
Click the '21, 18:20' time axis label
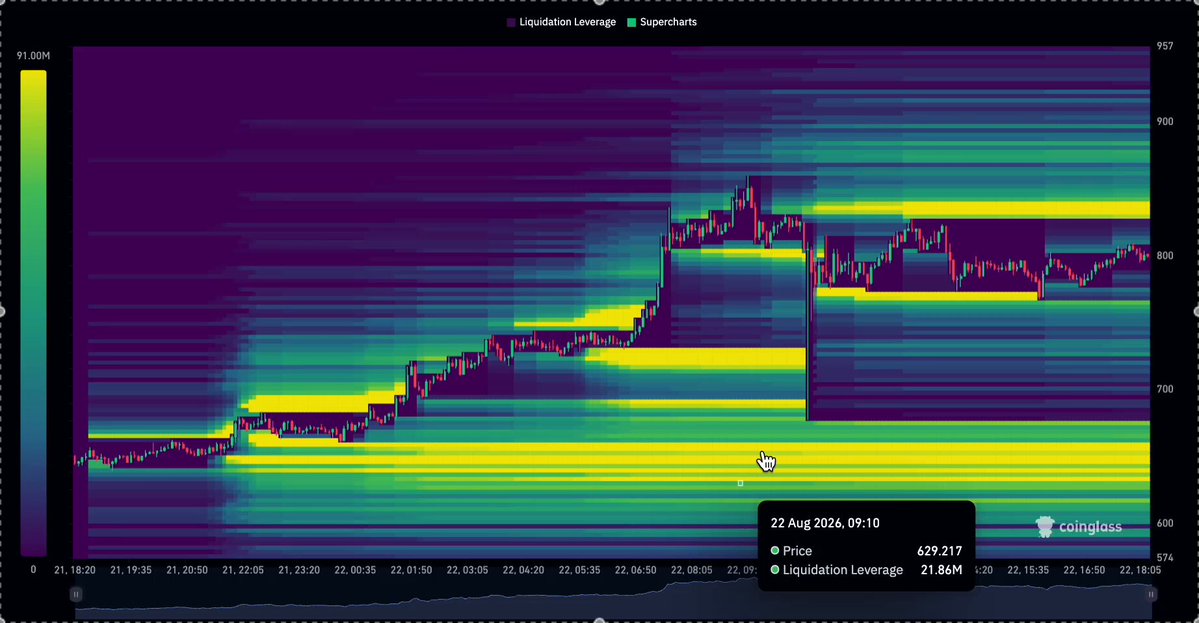coord(75,570)
